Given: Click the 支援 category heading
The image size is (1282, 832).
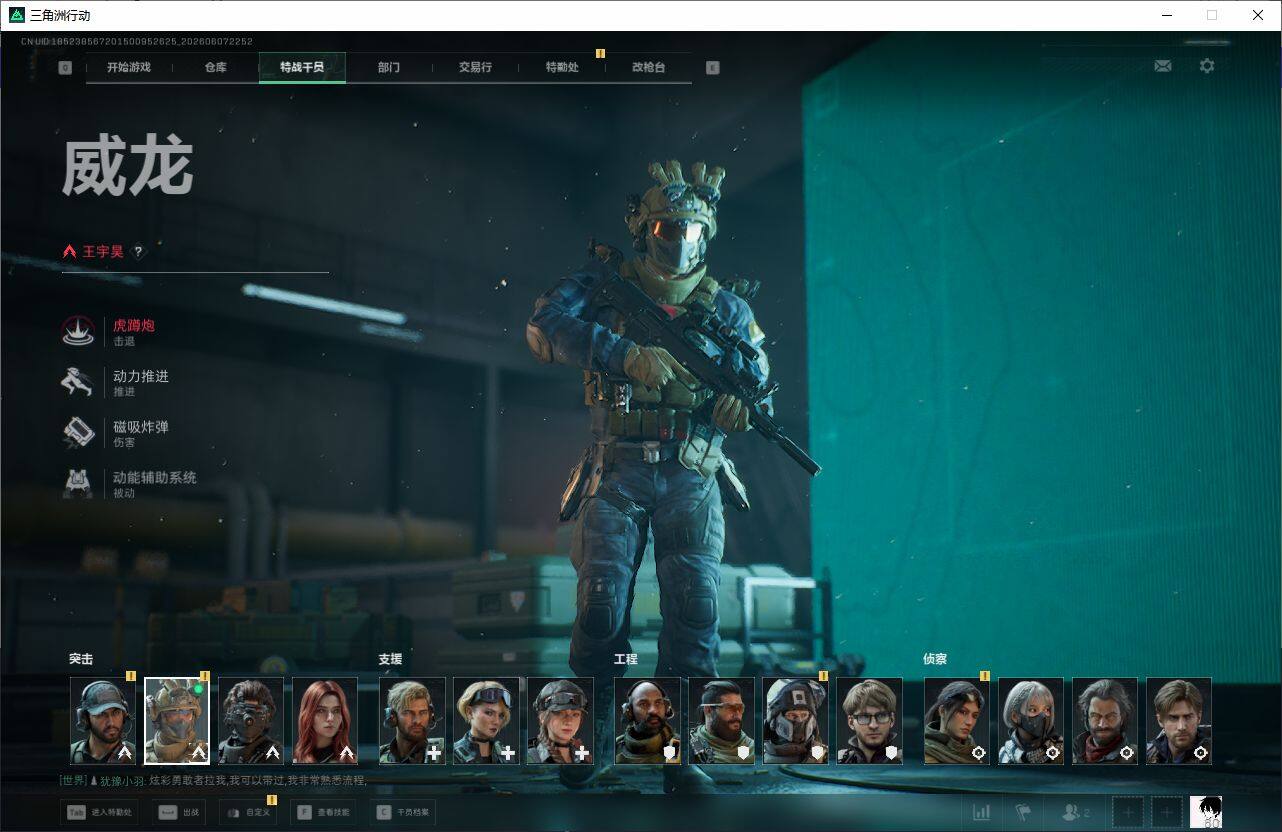Looking at the screenshot, I should click(390, 659).
